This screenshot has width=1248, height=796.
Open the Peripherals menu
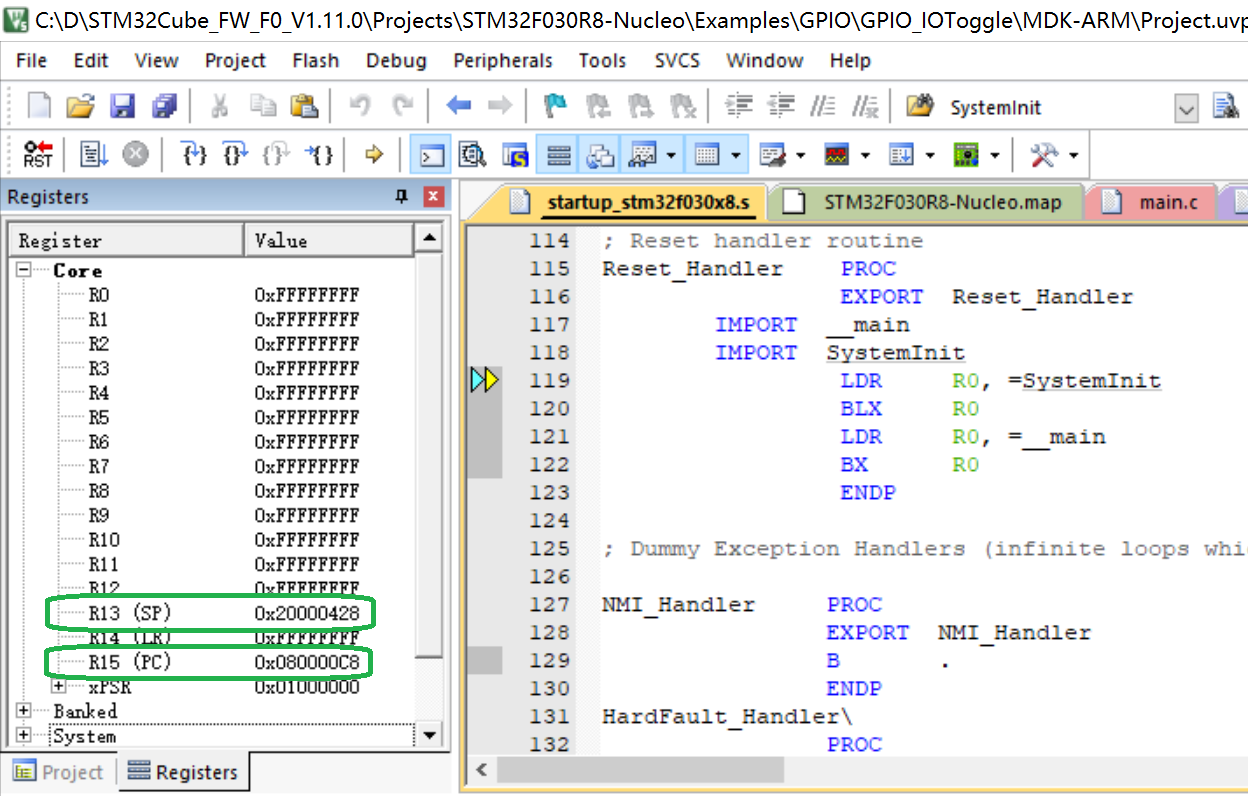tap(503, 61)
